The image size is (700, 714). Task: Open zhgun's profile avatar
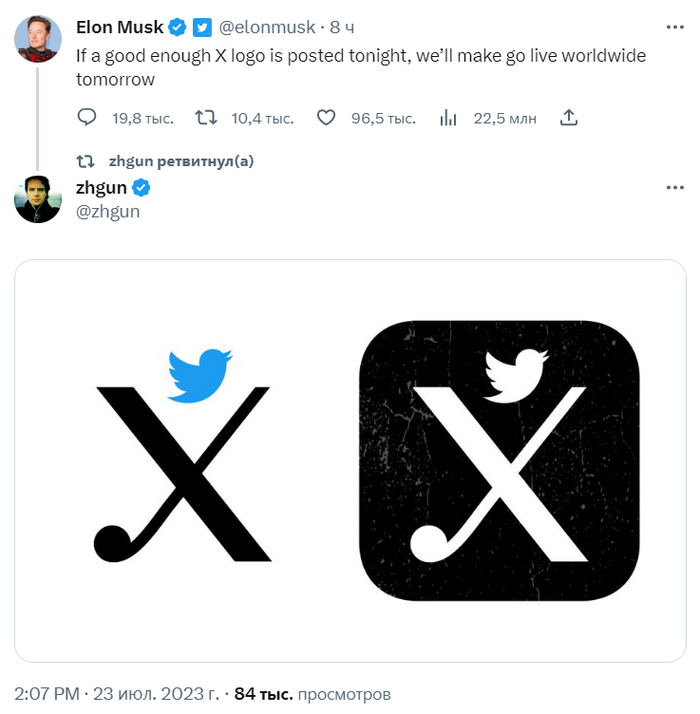(38, 198)
